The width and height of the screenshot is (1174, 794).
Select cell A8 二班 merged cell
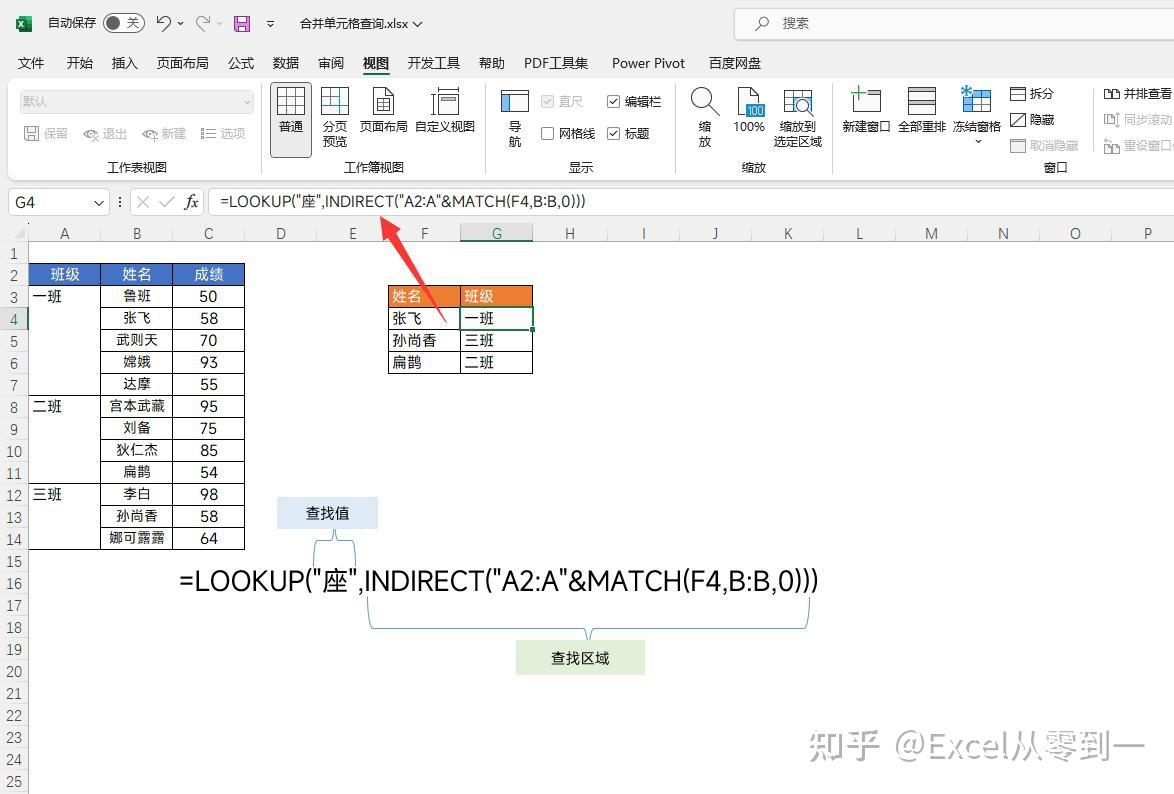64,440
